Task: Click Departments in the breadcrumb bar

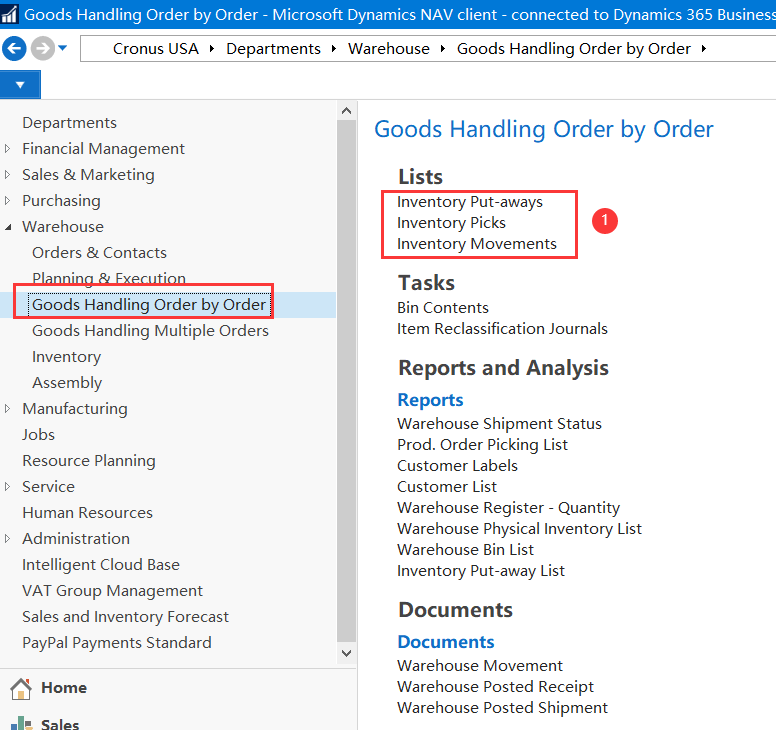Action: 273,49
